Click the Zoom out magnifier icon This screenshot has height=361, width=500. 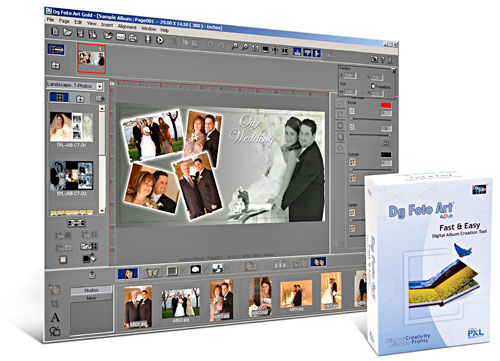[x=245, y=48]
